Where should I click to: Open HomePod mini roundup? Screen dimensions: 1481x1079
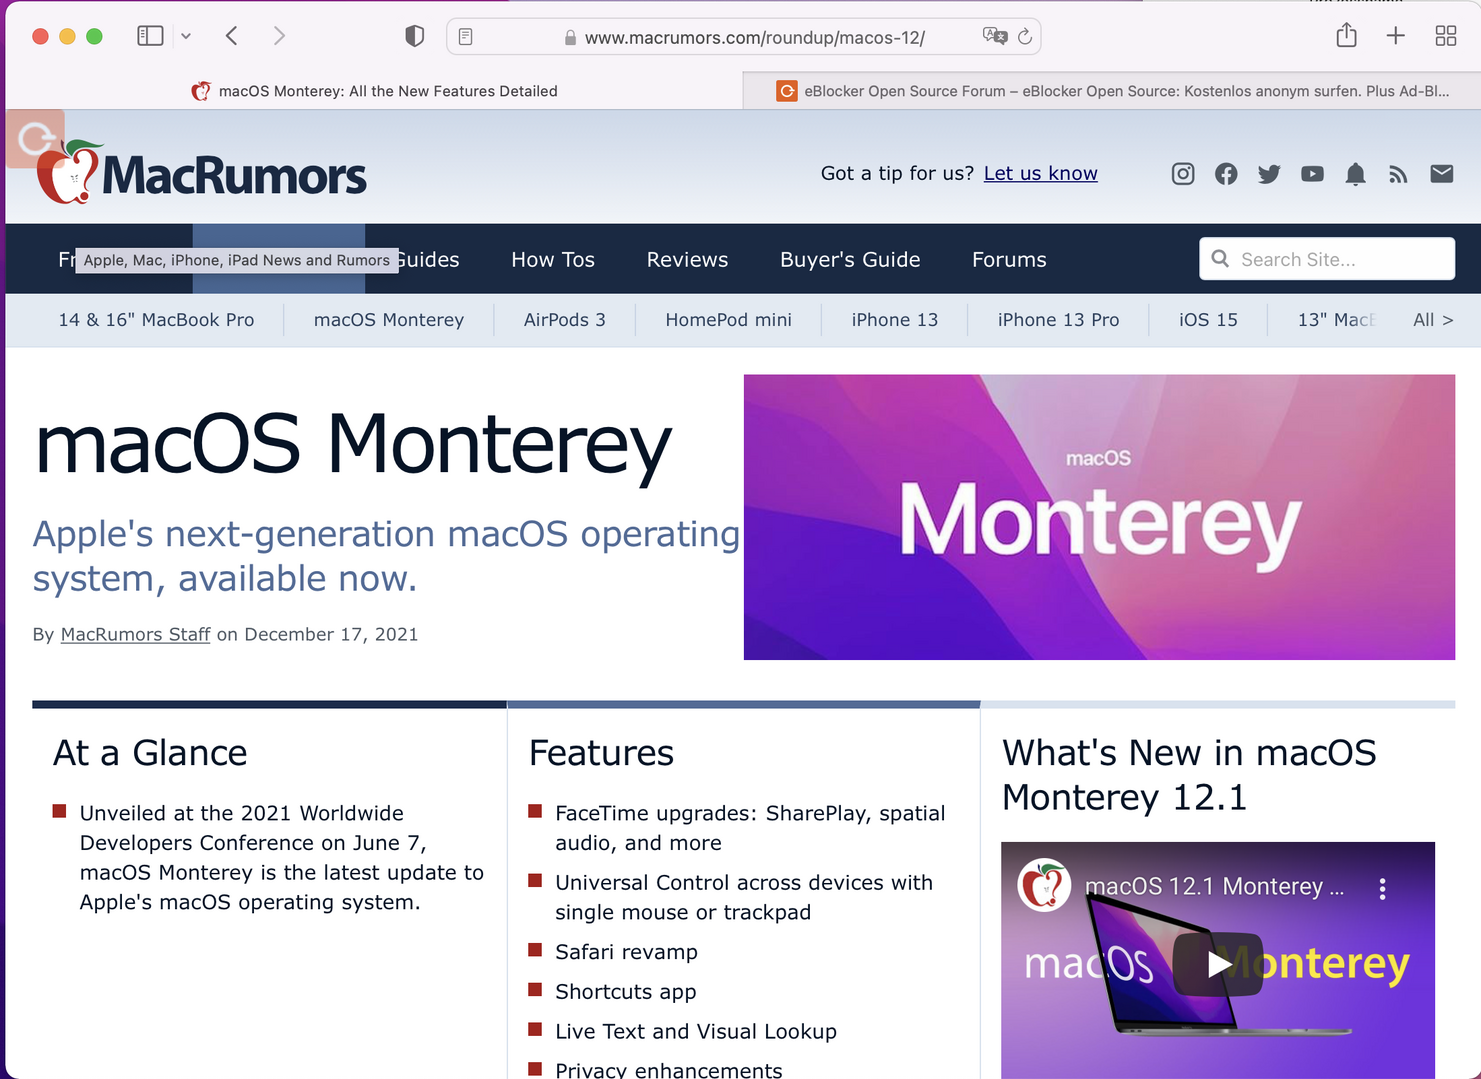coord(728,320)
